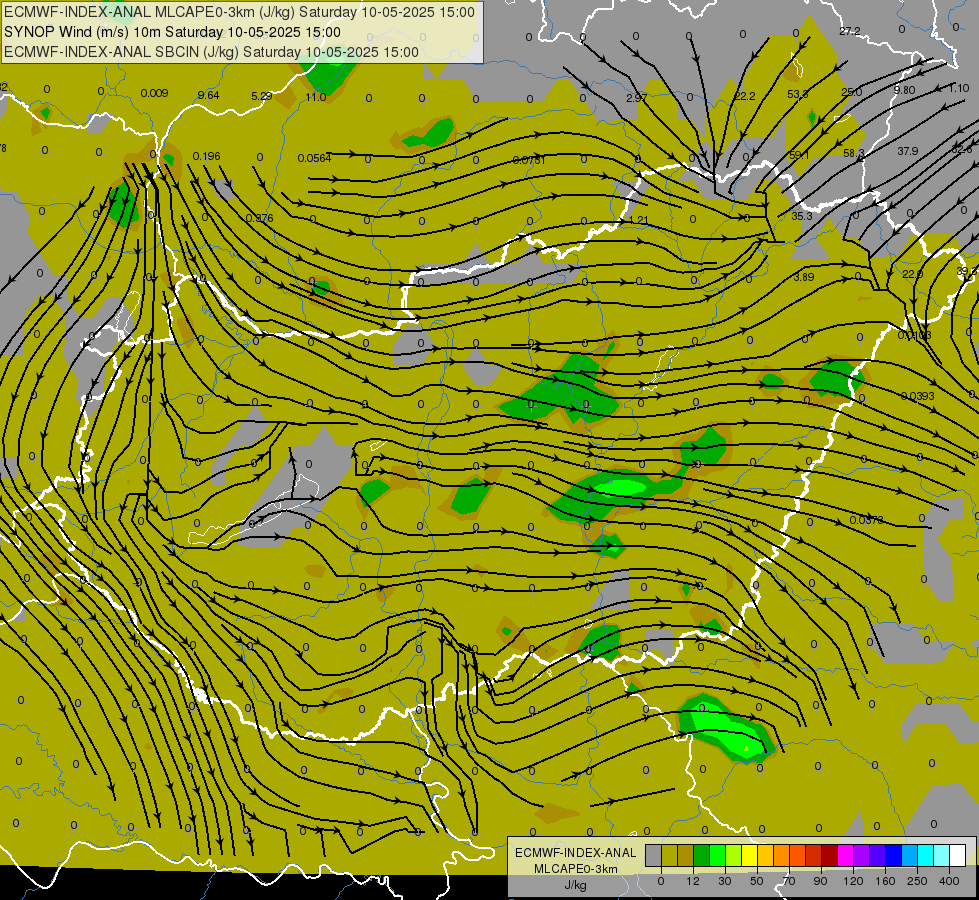Click the map value 11.0

pos(316,97)
